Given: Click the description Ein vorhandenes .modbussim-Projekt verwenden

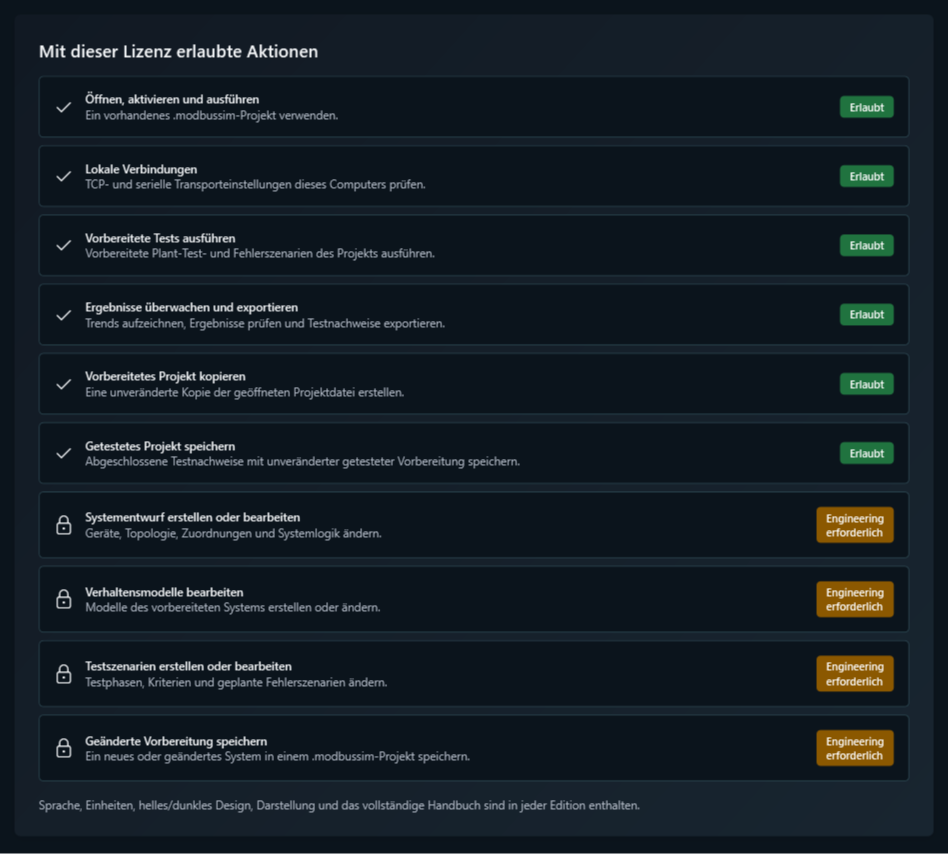Looking at the screenshot, I should pyautogui.click(x=212, y=115).
